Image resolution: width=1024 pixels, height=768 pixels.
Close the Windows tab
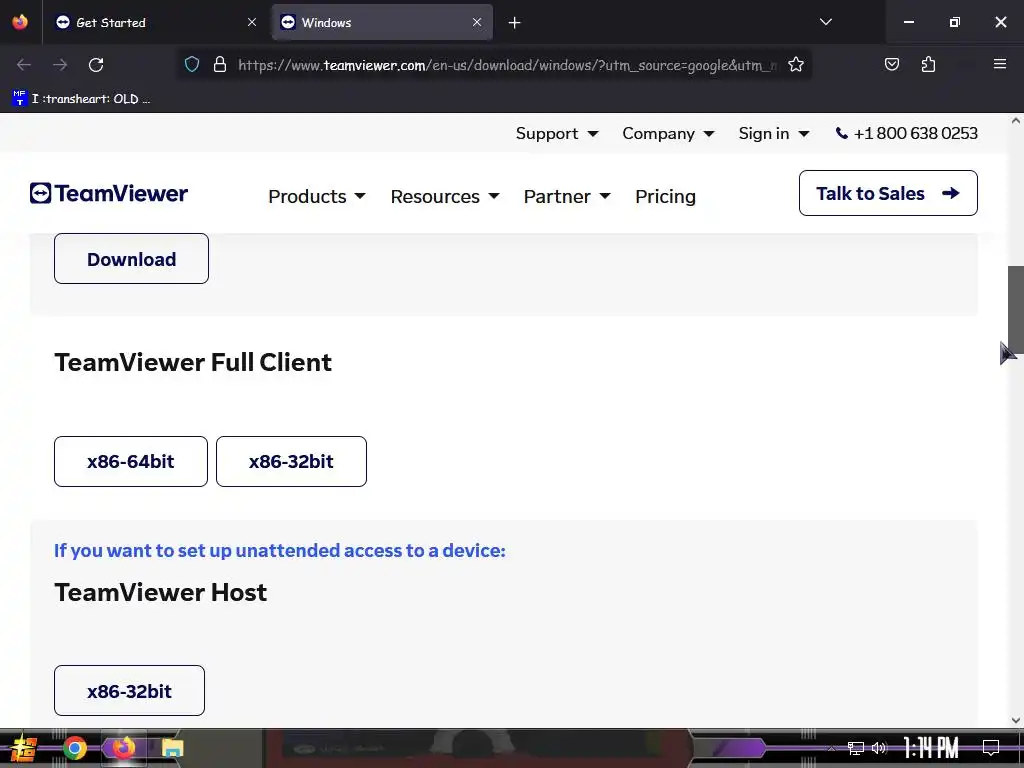477,22
